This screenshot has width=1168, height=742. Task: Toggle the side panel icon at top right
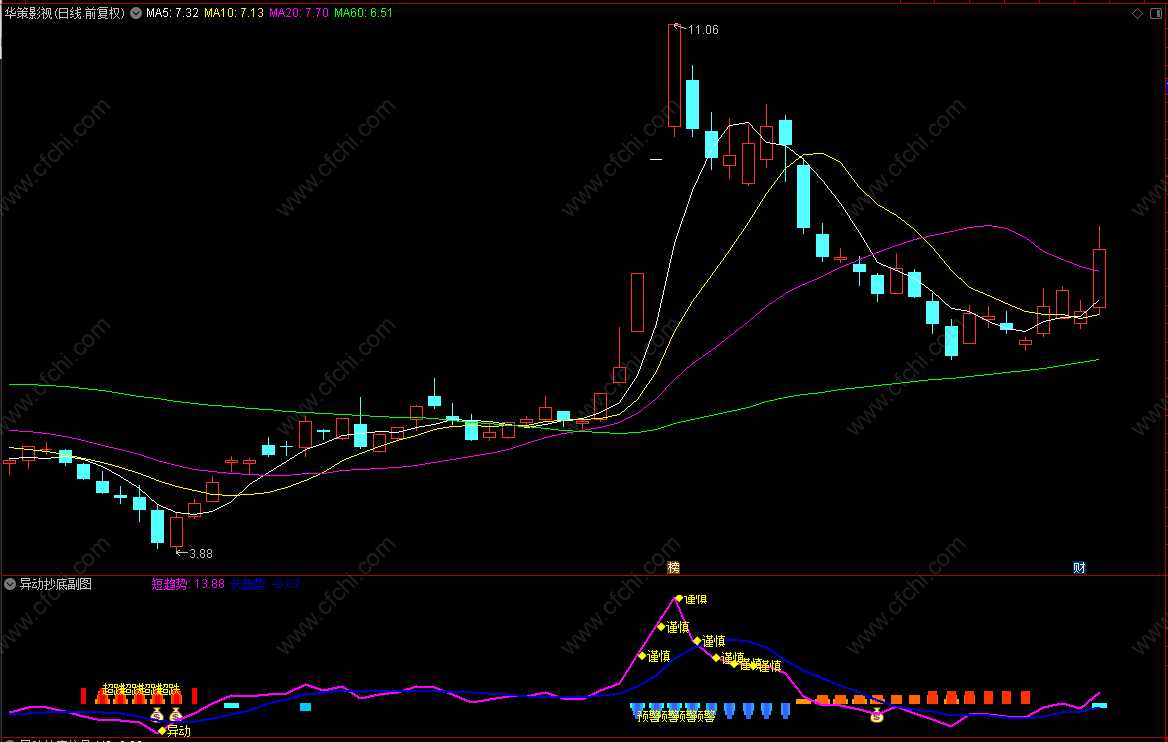(1156, 13)
